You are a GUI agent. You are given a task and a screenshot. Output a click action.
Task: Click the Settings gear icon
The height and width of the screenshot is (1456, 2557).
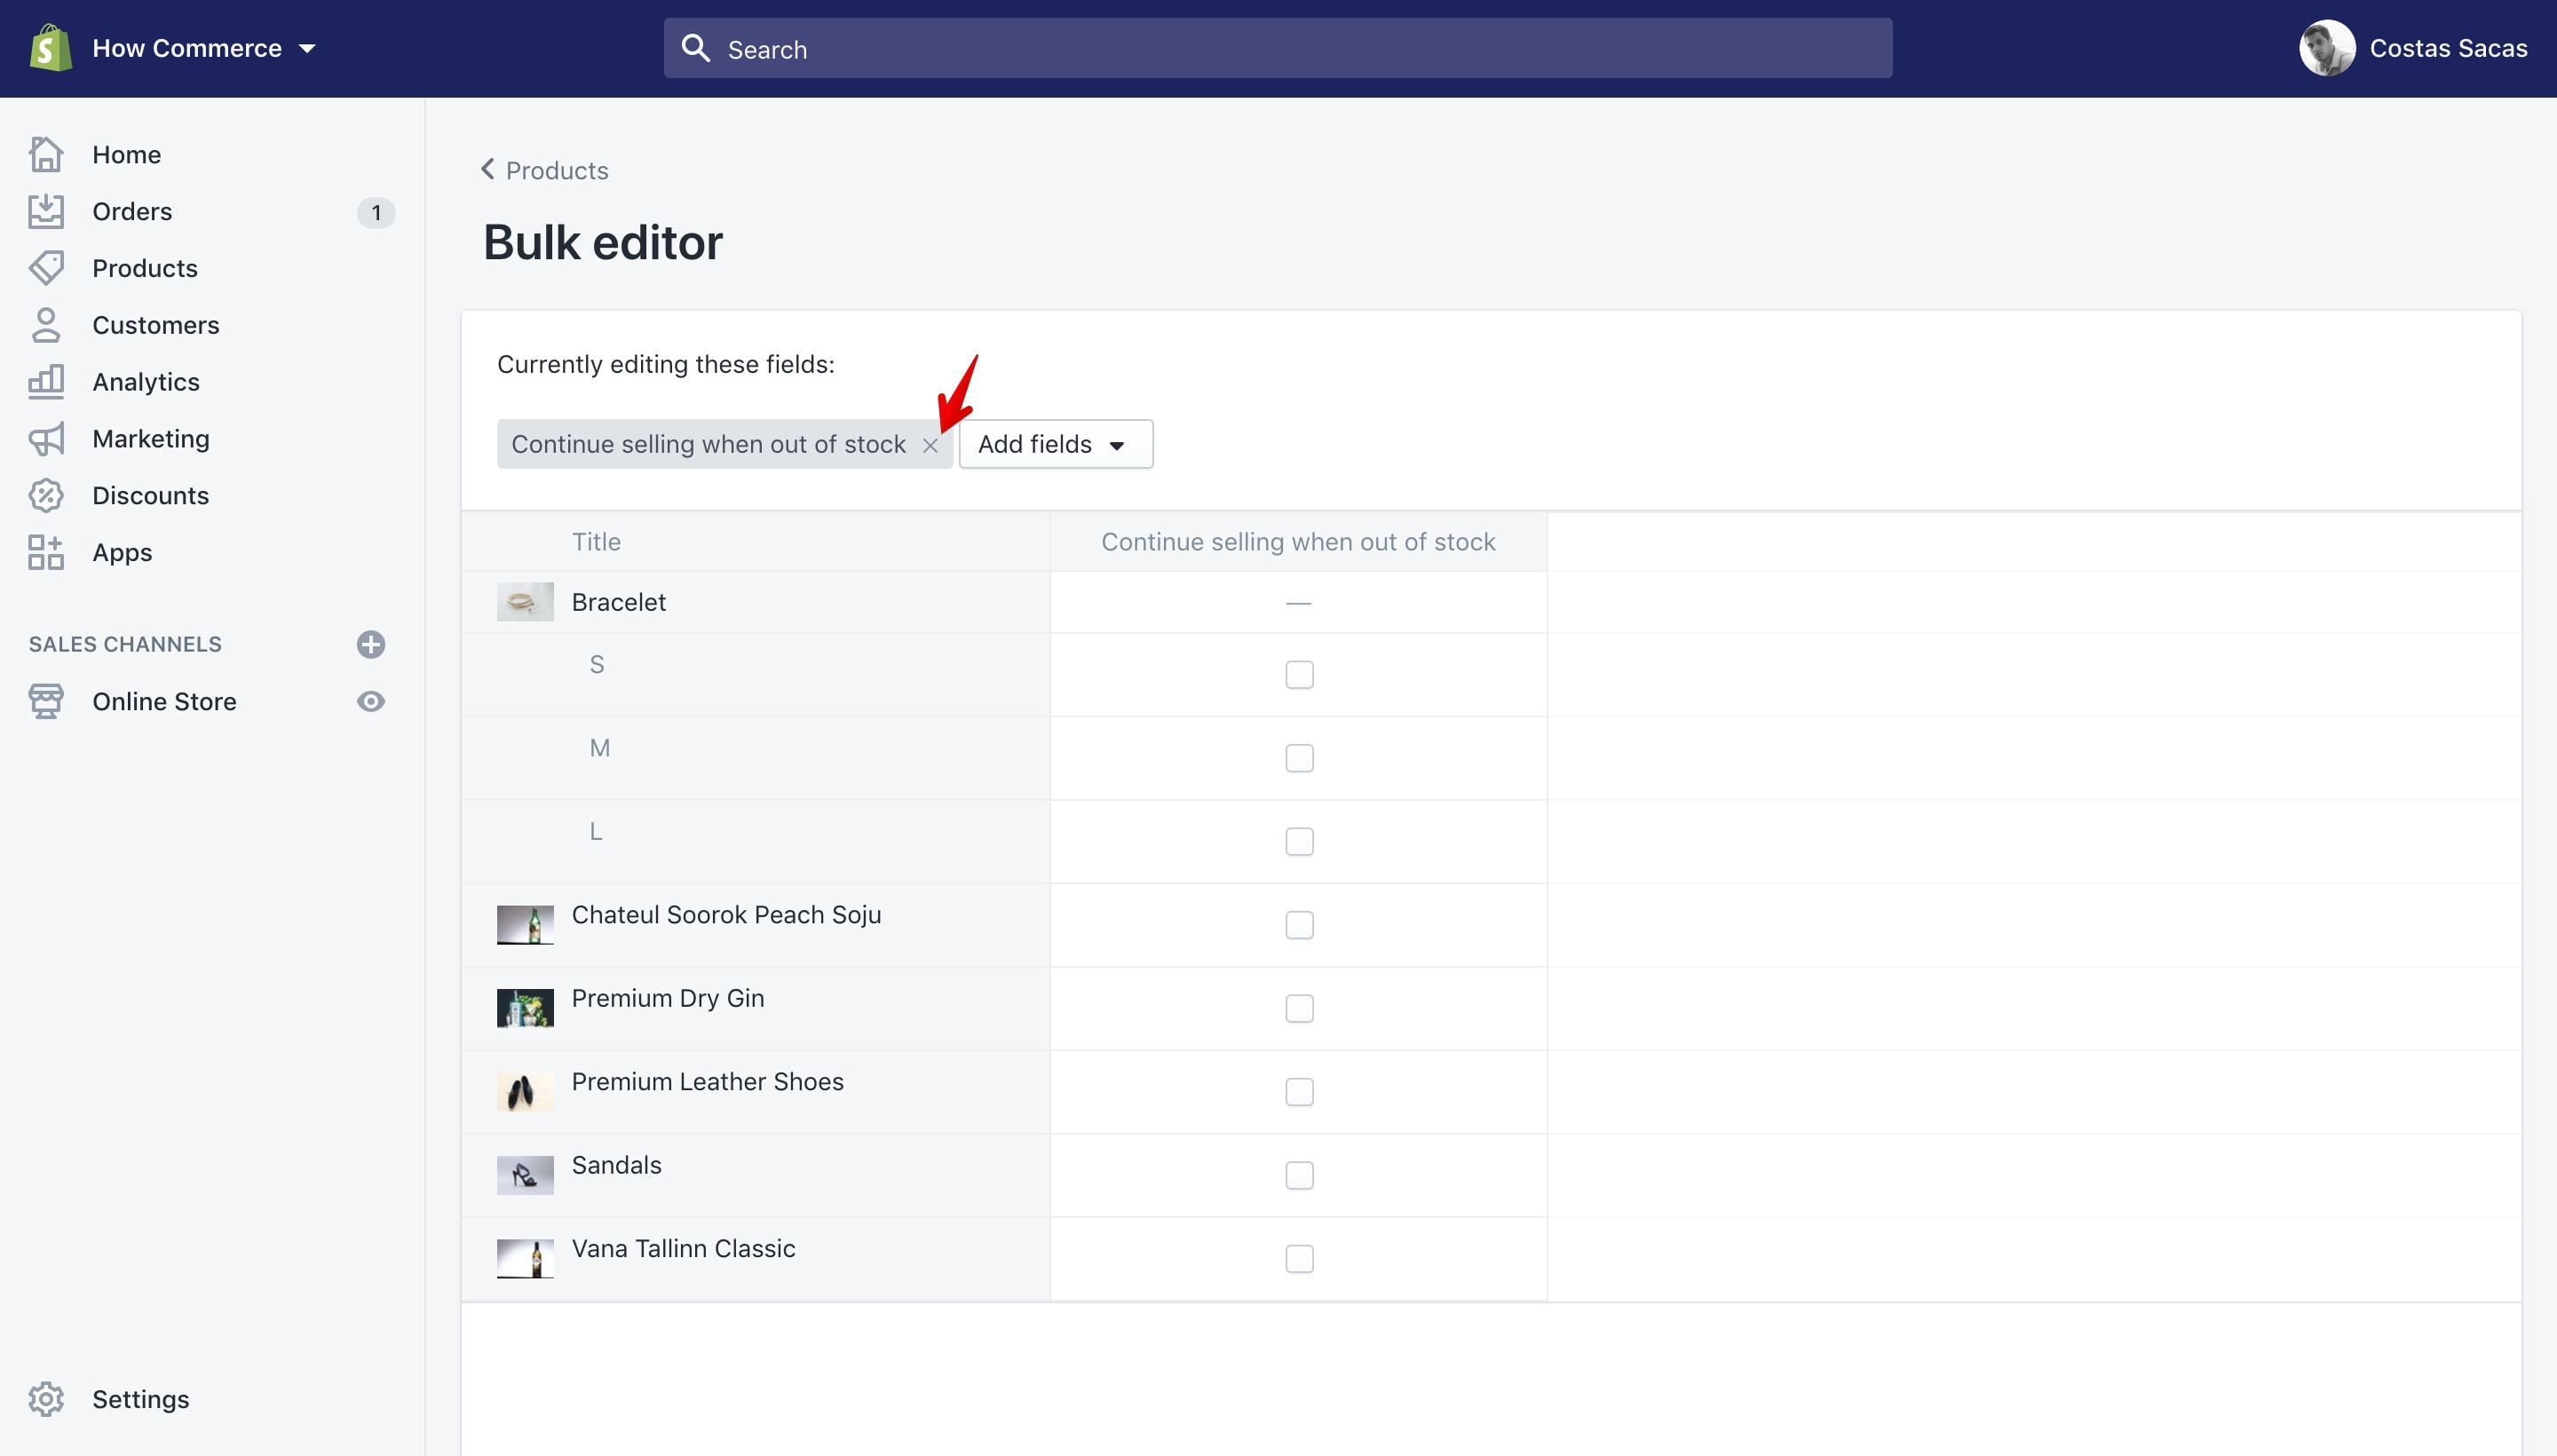(46, 1399)
